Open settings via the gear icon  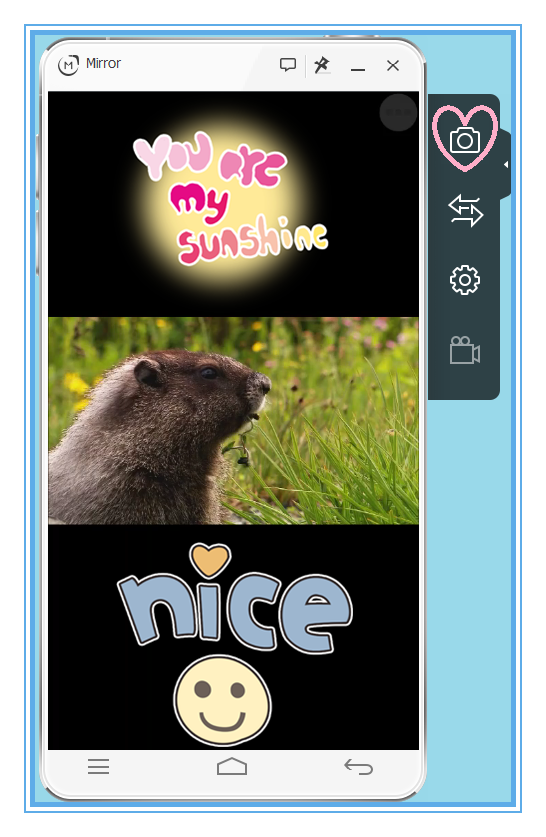coord(465,280)
